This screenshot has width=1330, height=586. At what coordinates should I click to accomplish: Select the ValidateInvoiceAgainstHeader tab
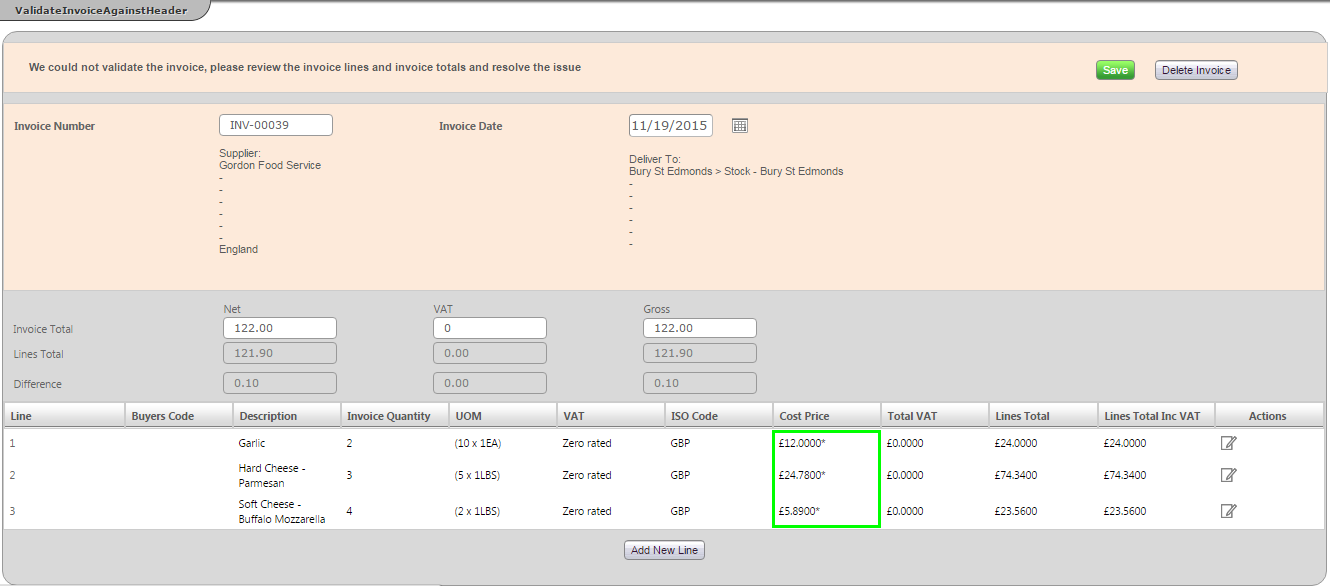tap(101, 9)
